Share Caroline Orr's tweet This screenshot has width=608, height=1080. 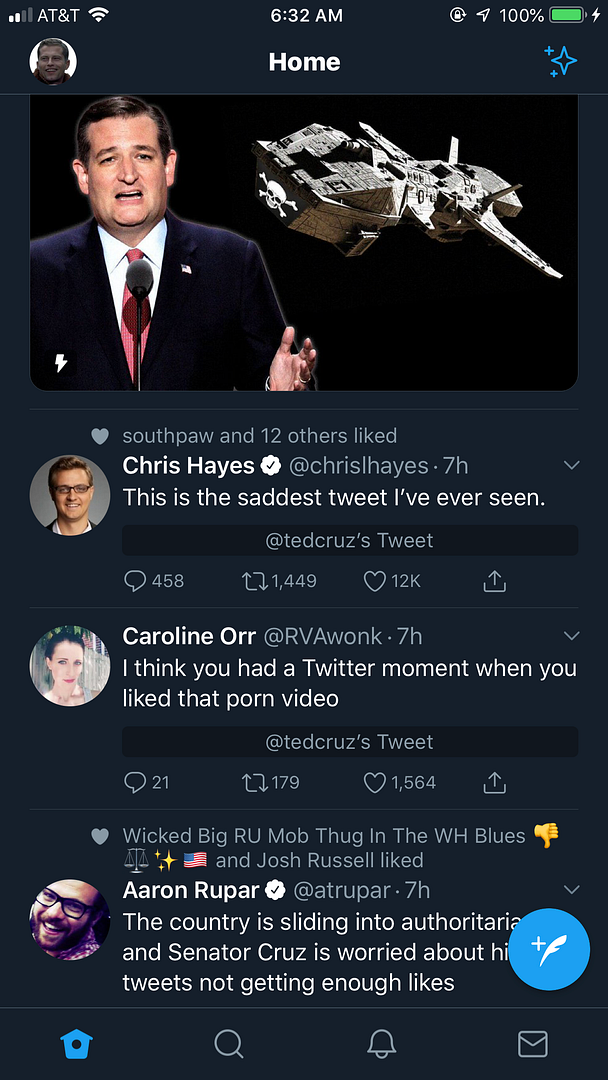[x=494, y=782]
